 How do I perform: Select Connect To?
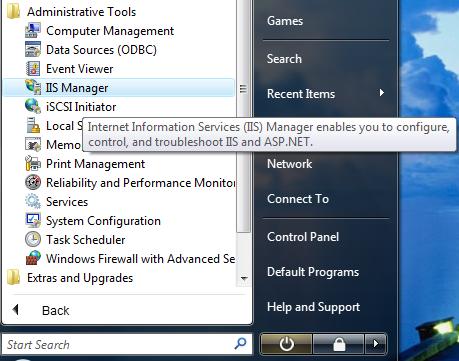298,199
